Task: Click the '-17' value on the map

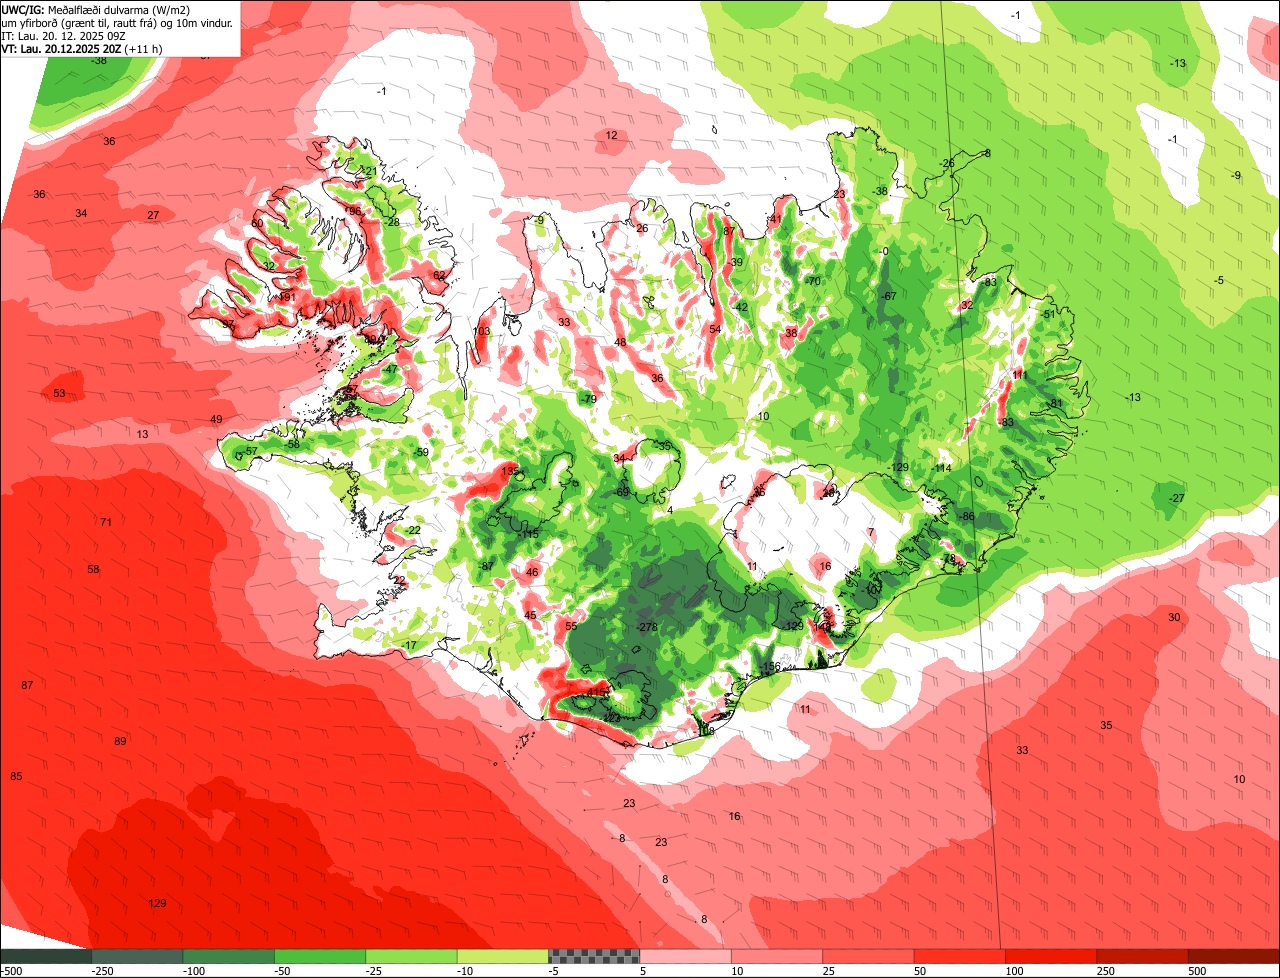Action: [409, 646]
